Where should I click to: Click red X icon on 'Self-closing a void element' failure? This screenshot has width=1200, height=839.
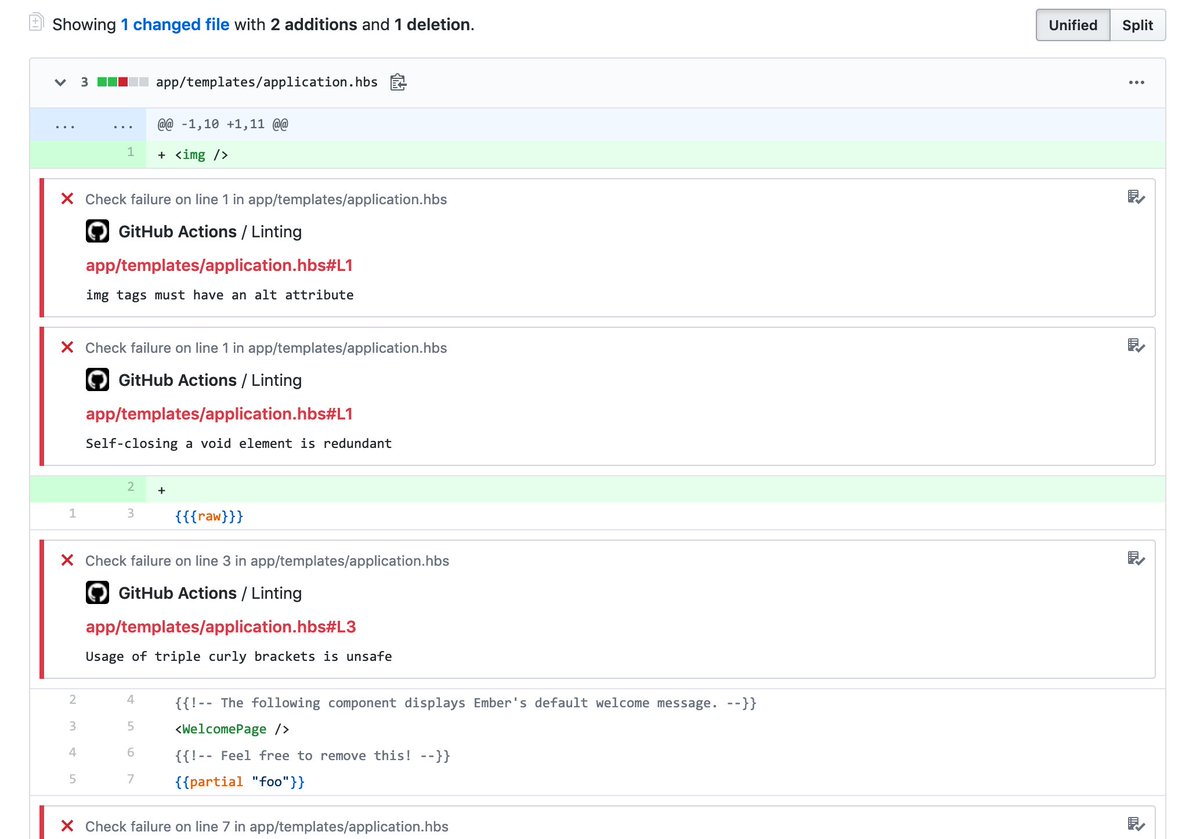[x=67, y=348]
